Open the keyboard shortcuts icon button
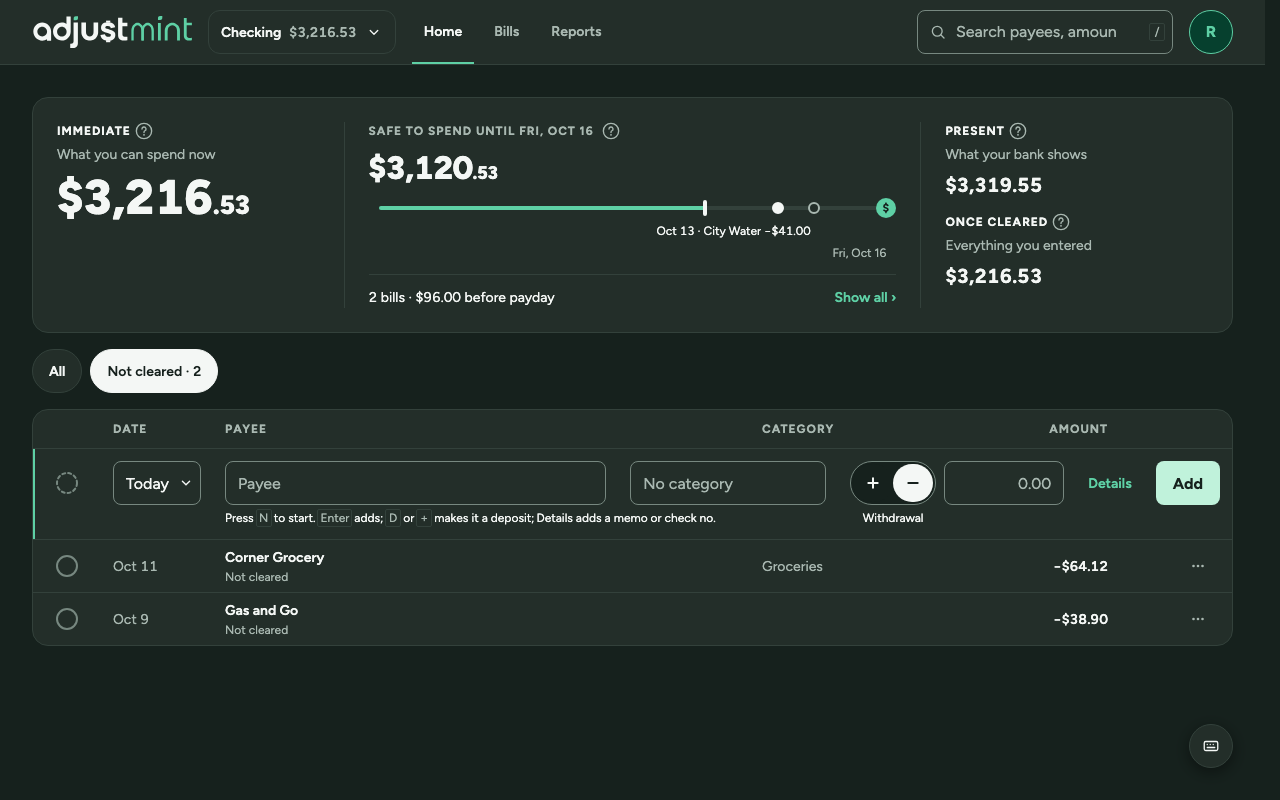 click(1210, 746)
